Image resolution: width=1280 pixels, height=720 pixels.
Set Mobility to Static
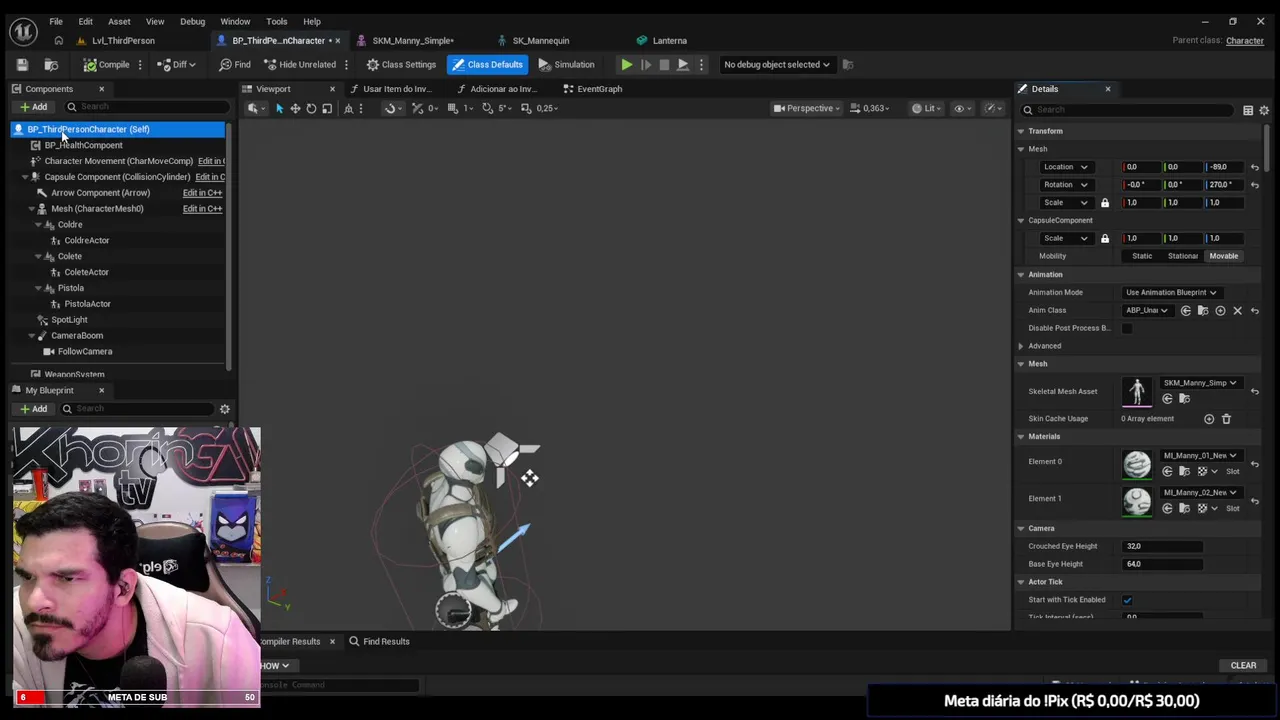pos(1142,256)
